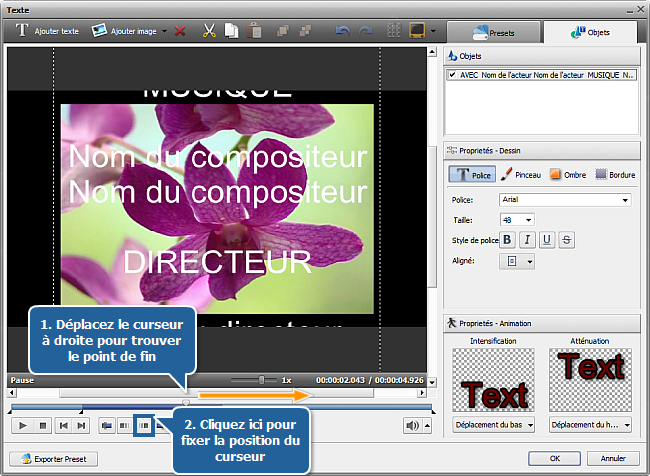Click the scissors Cut icon

click(x=210, y=31)
